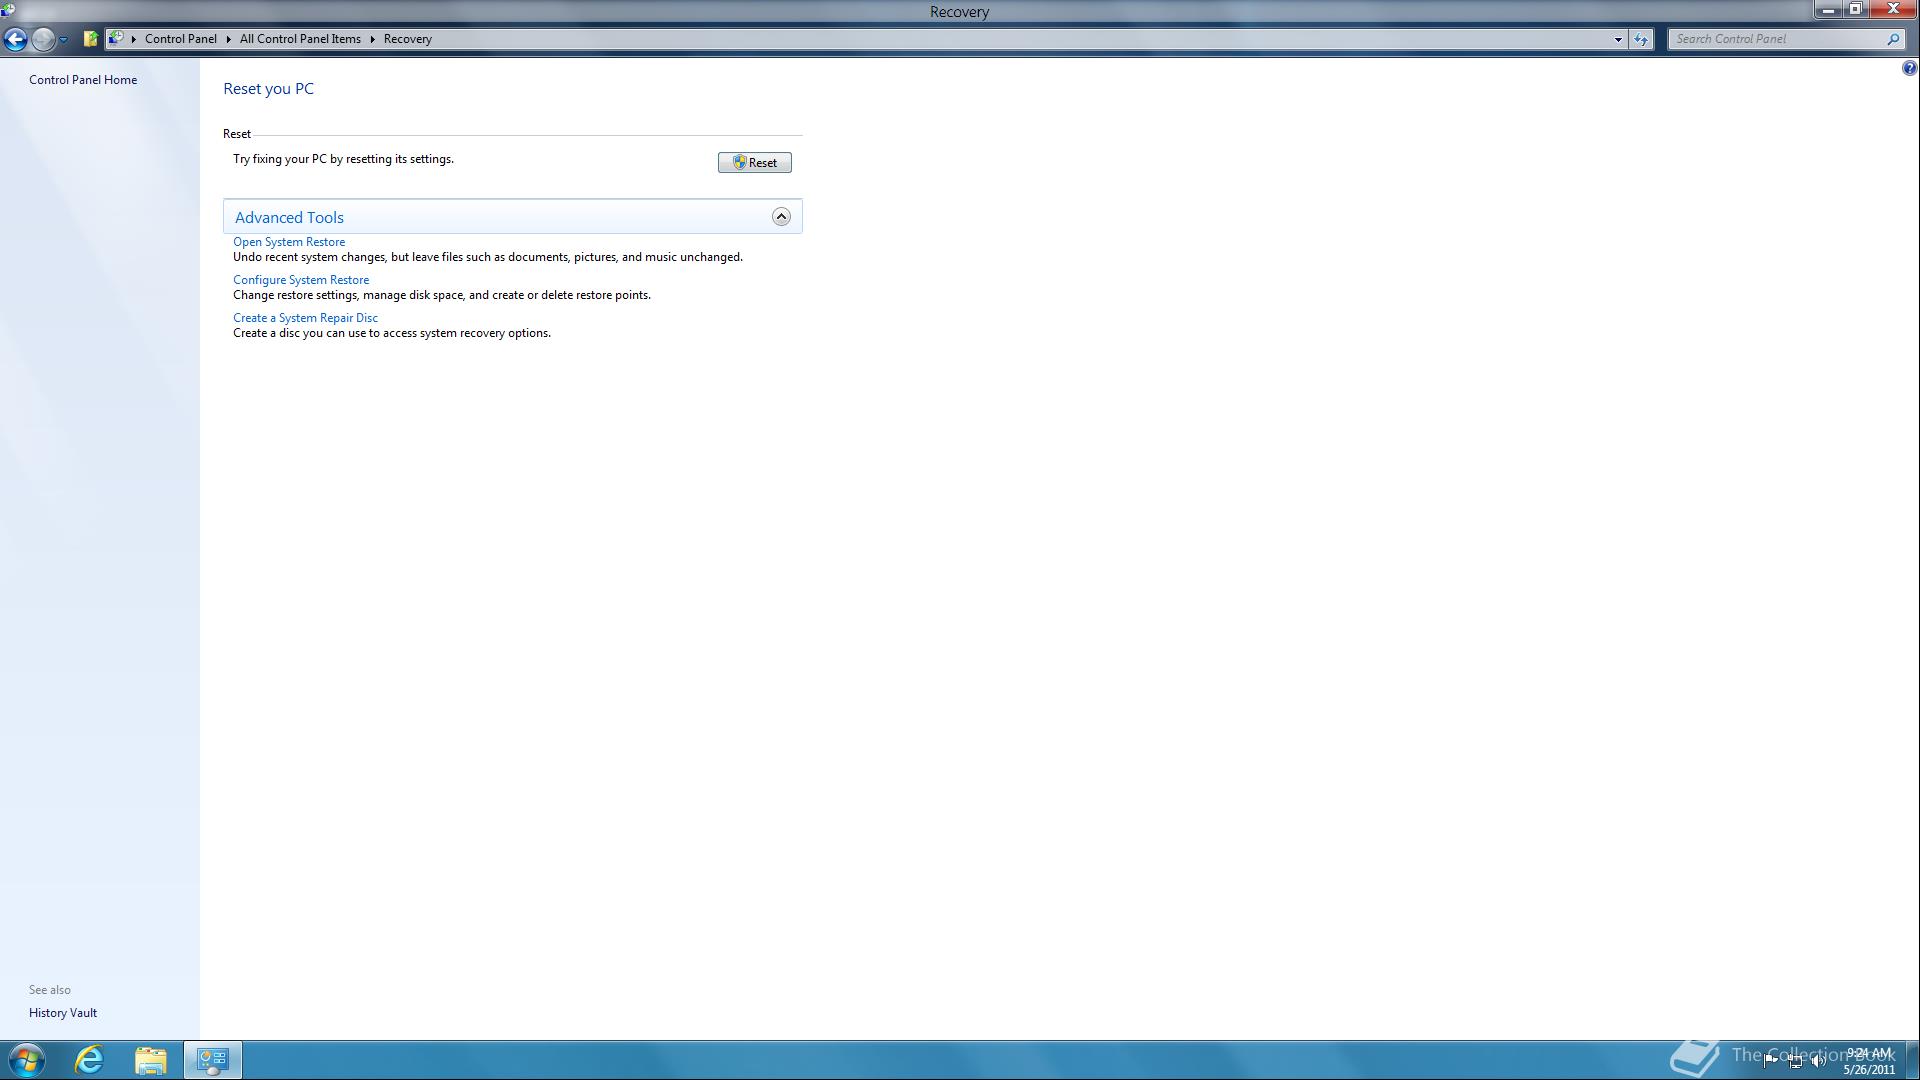Collapse the Advanced Tools section chevron
This screenshot has height=1080, width=1920.
click(x=781, y=217)
